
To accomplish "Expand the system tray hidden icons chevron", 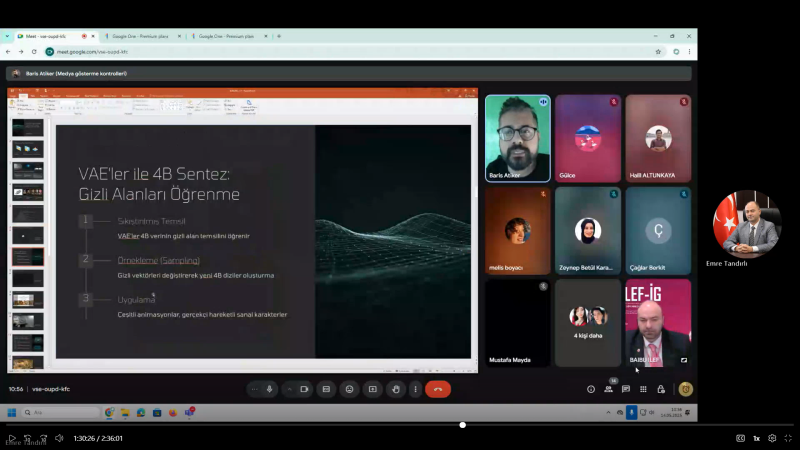I will point(608,412).
